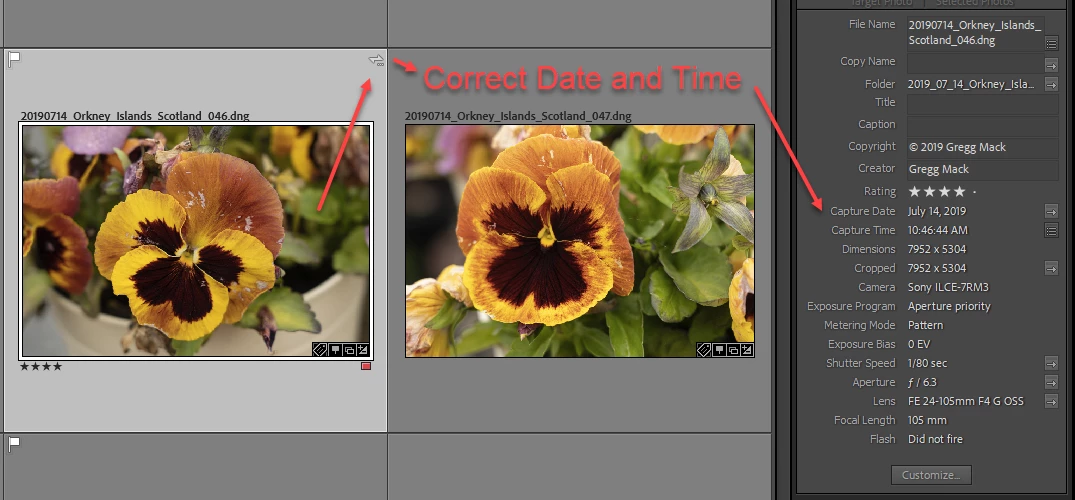The image size is (1075, 500).
Task: Click the batch rename icon beside File Name
Action: click(1051, 43)
